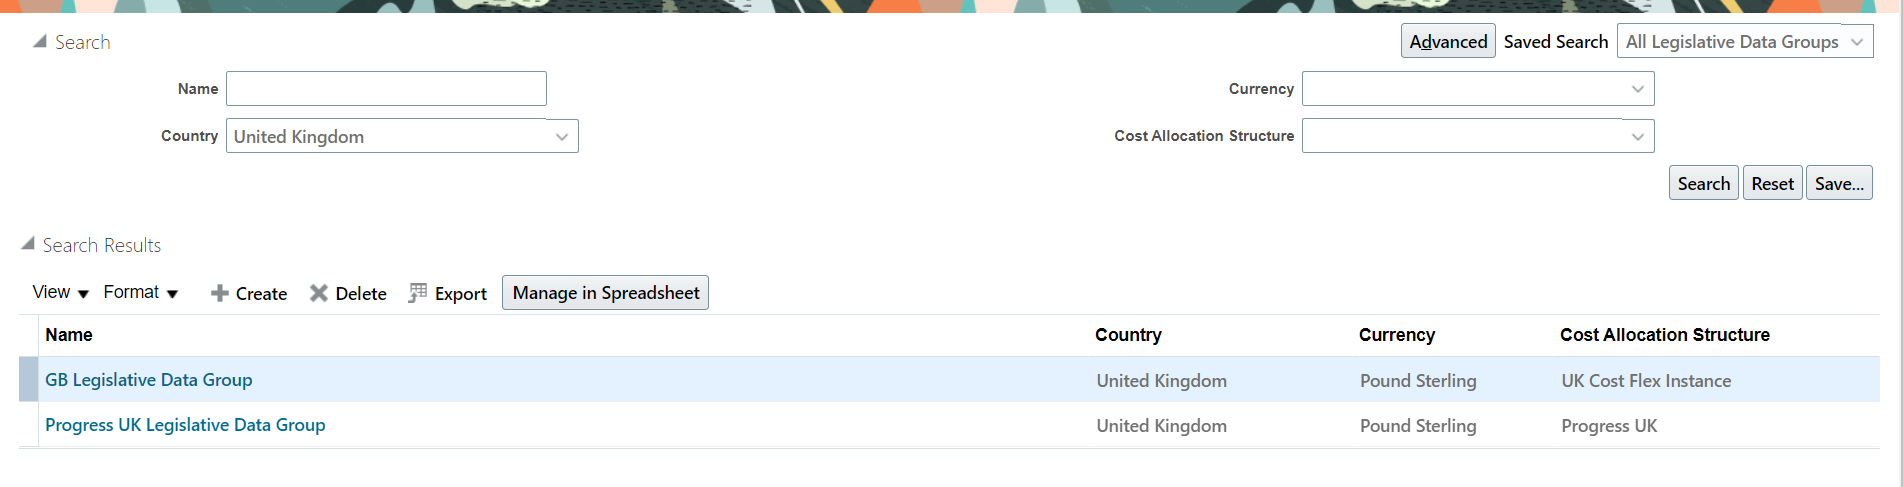Open Progress UK Legislative Data Group link

(x=185, y=425)
